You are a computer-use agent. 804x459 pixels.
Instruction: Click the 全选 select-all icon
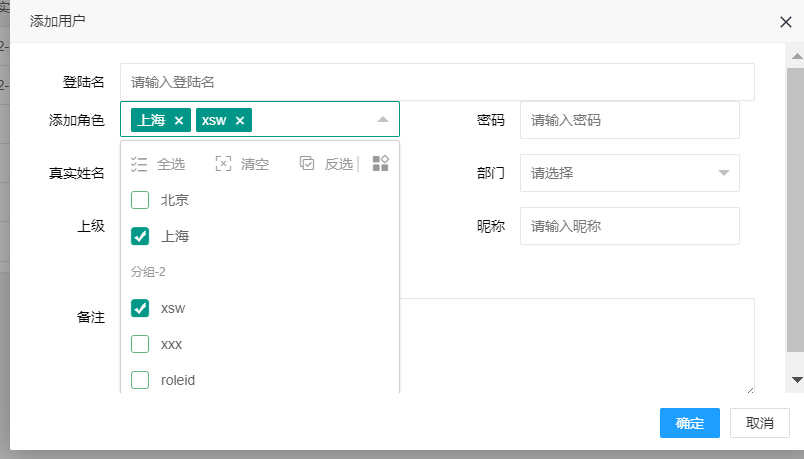point(139,164)
